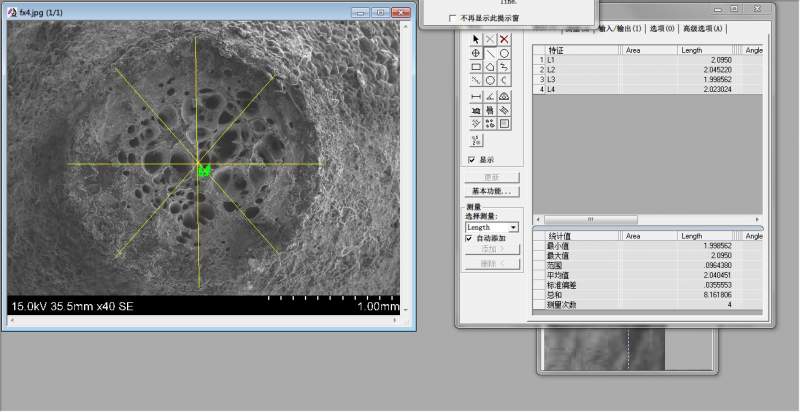Select row L4 in the features table

click(x=648, y=89)
